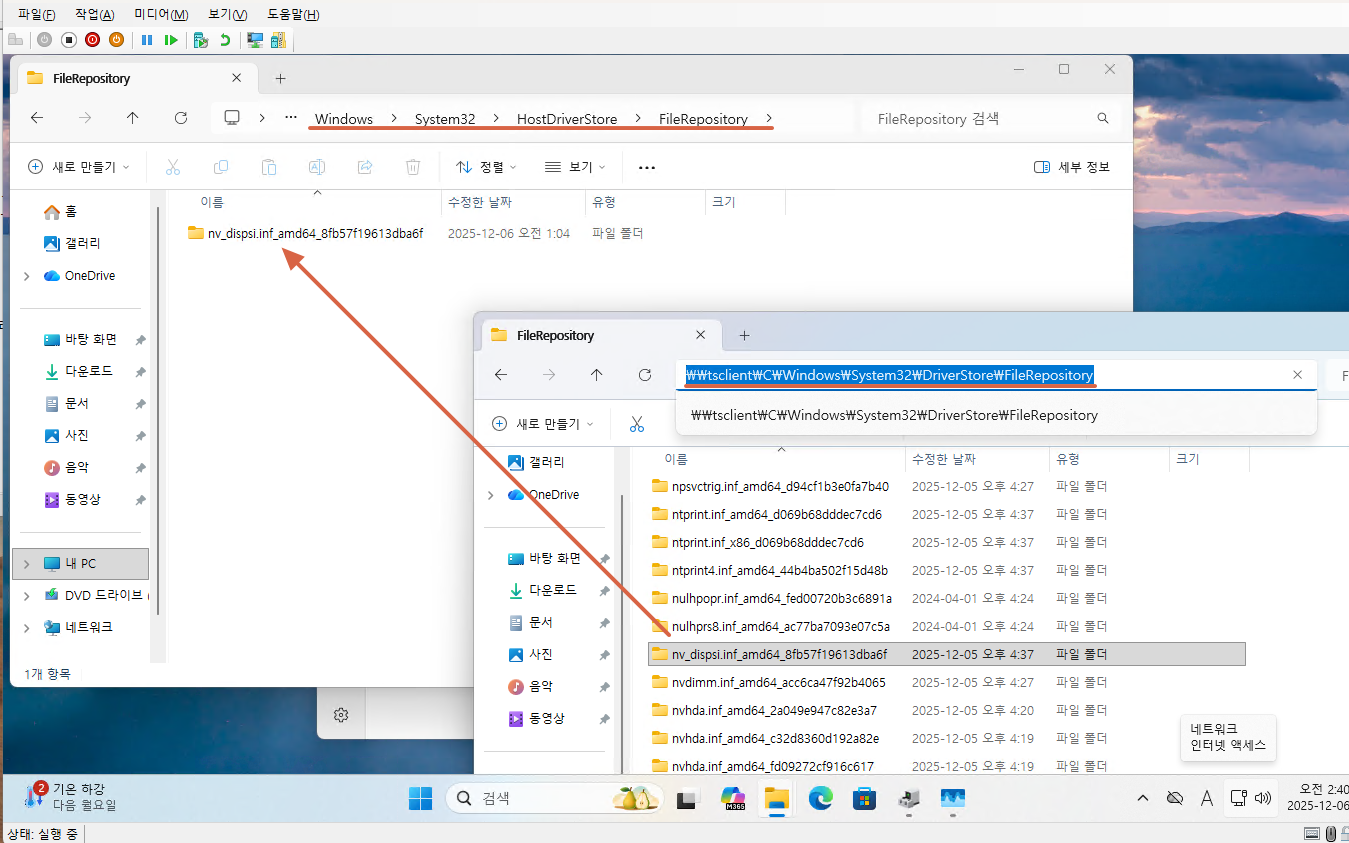Expand the DVD 드라이브 tree node

27,595
